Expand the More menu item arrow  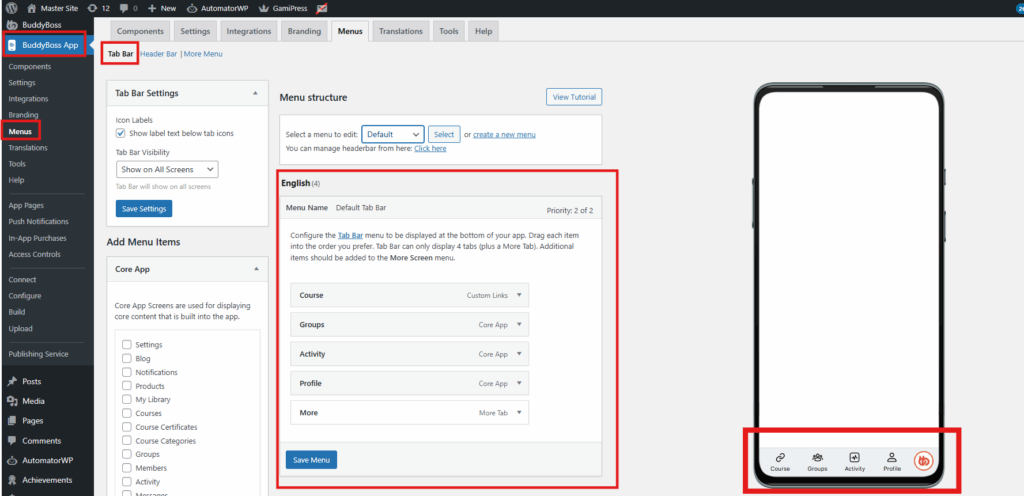pyautogui.click(x=519, y=412)
